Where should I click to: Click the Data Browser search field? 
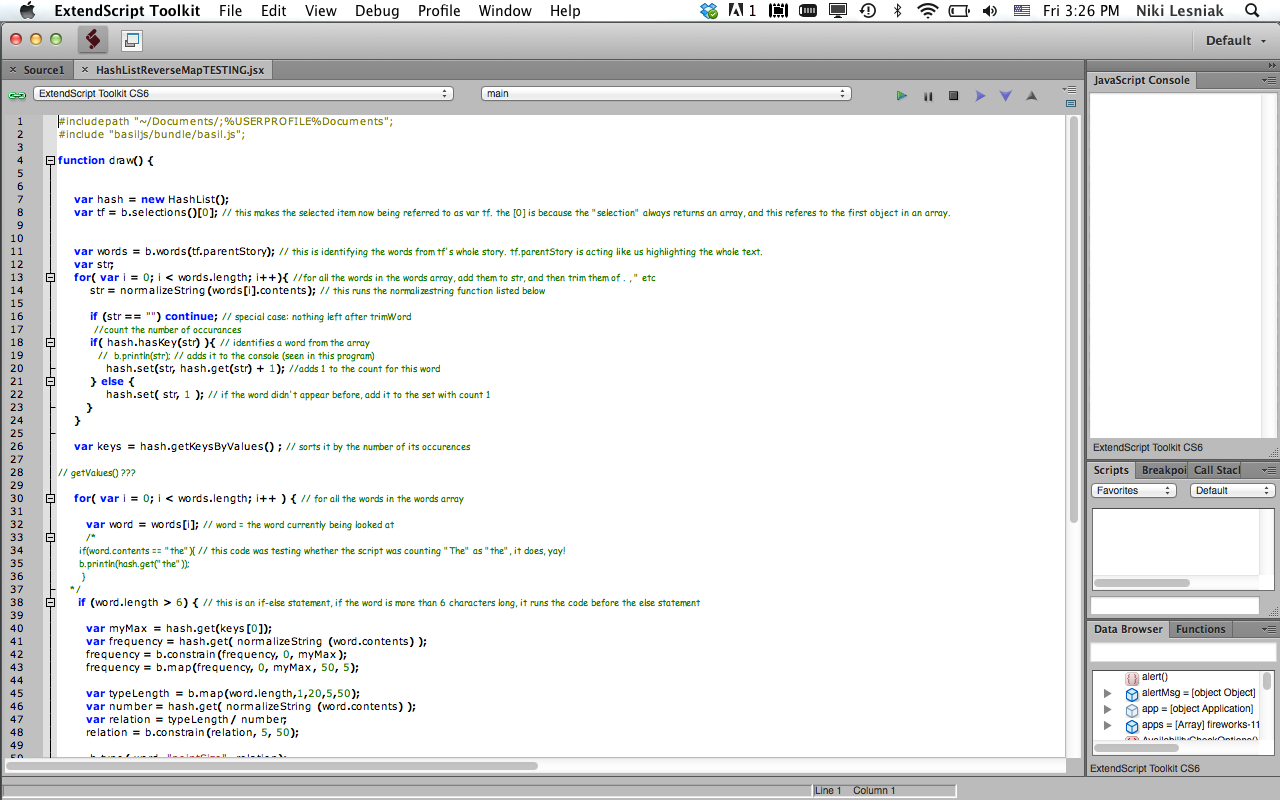click(x=1183, y=652)
